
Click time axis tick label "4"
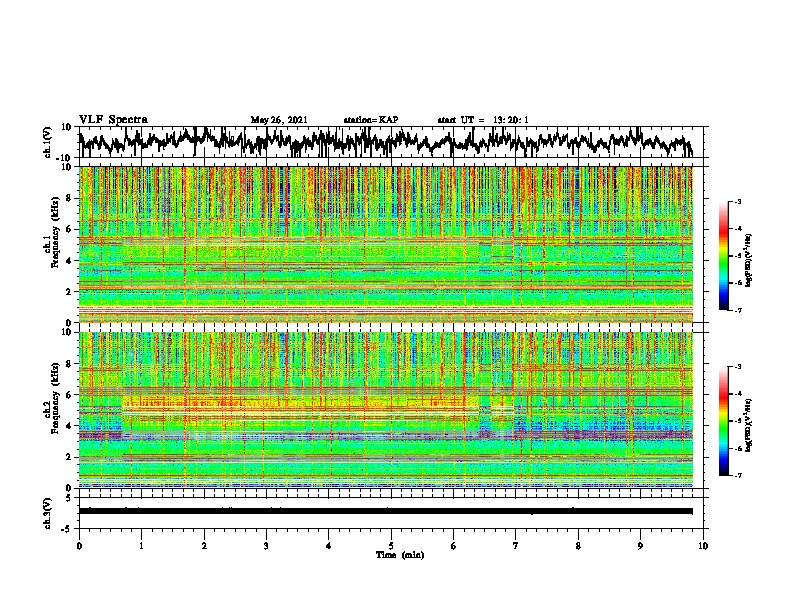tap(329, 546)
